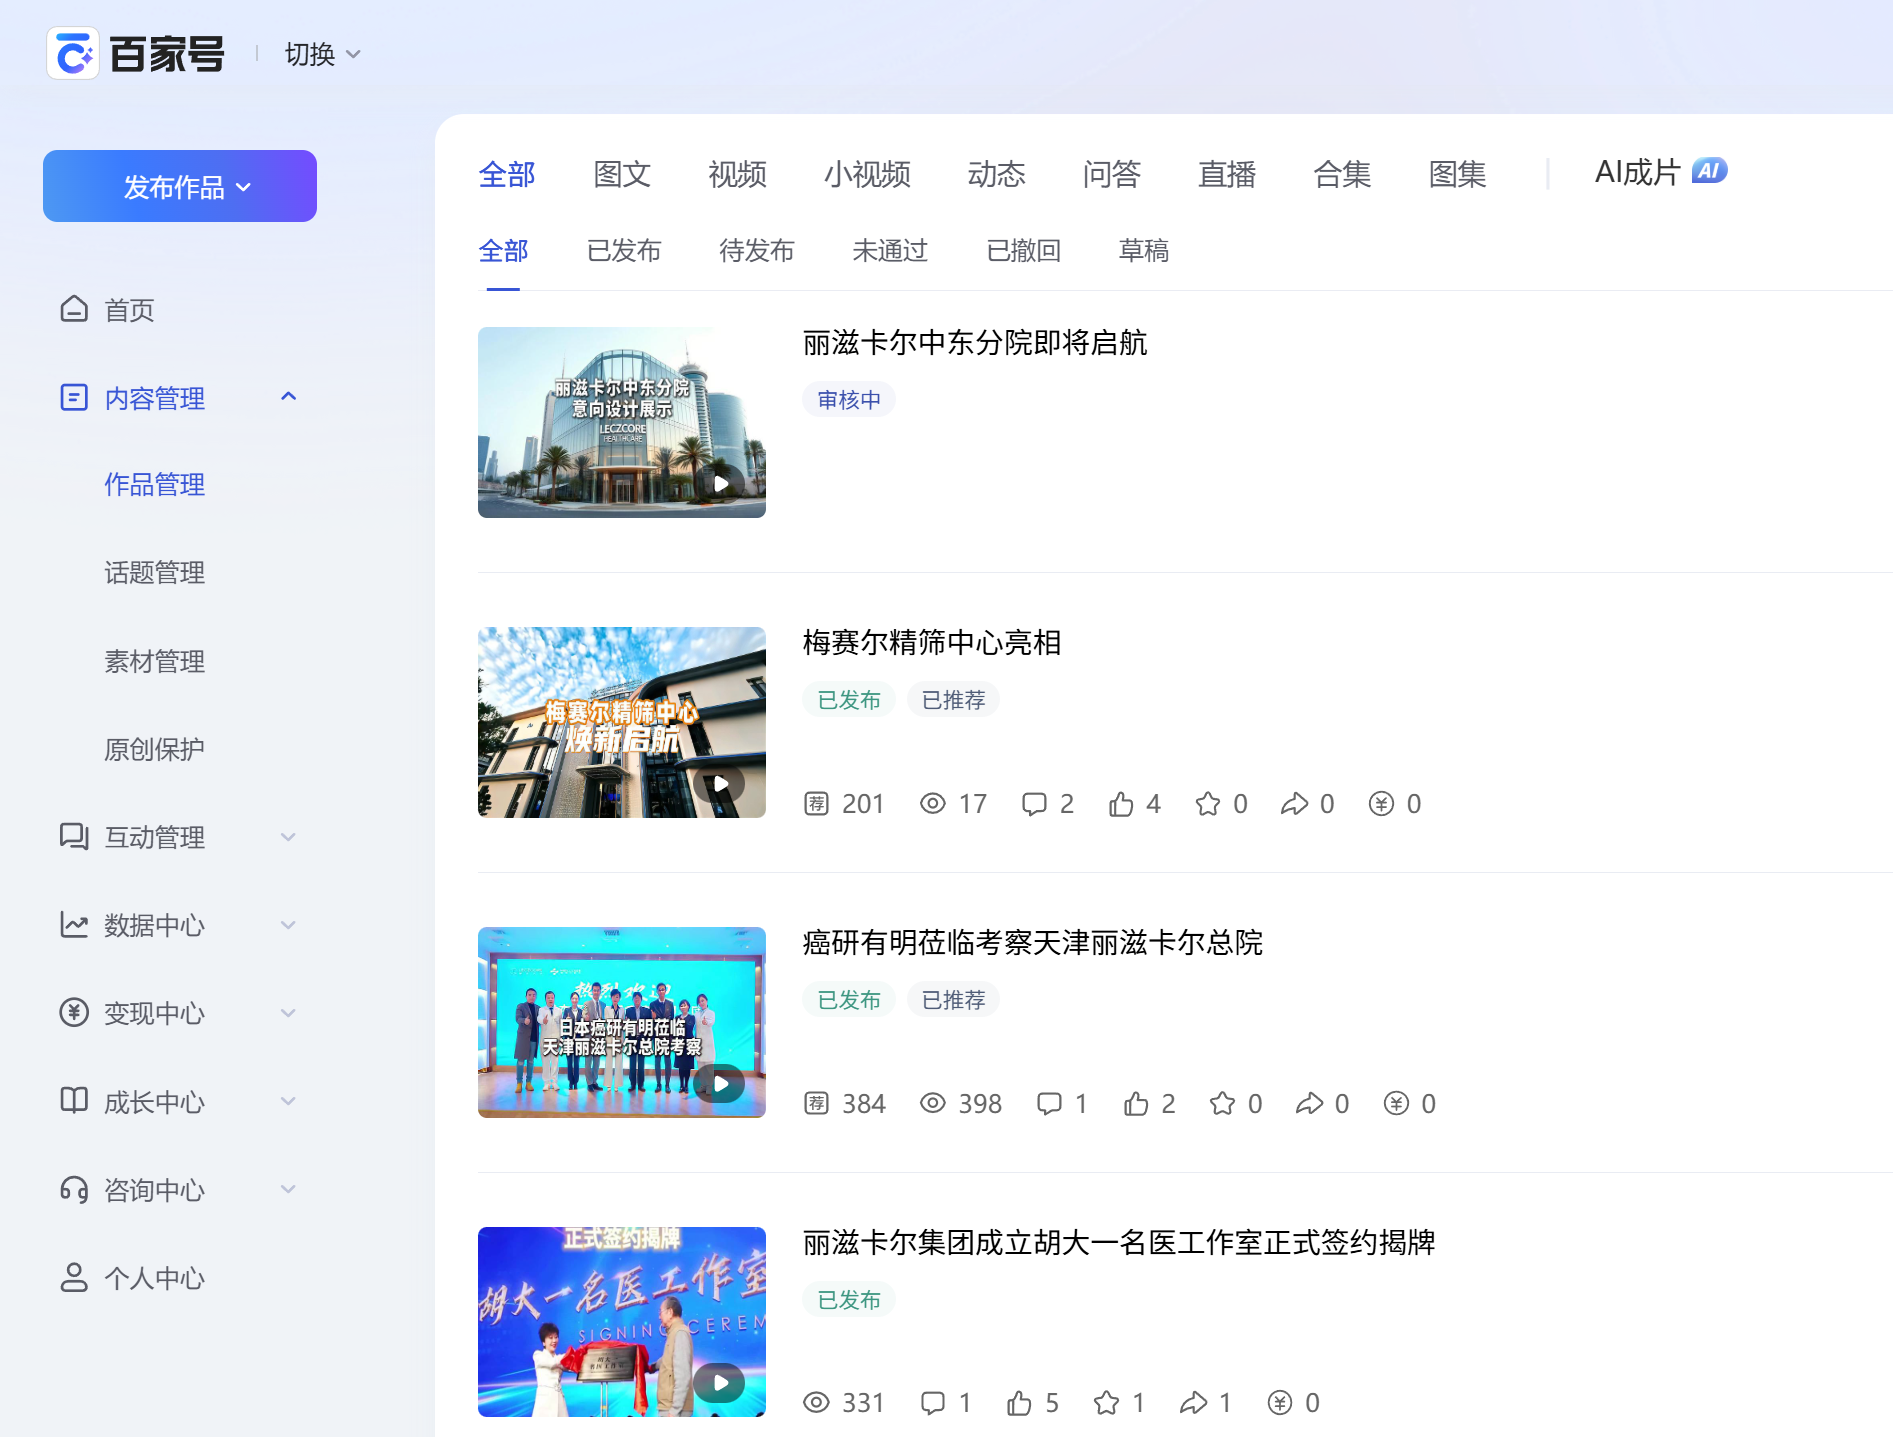Click the 个人中心 person icon
This screenshot has width=1893, height=1437.
74,1277
